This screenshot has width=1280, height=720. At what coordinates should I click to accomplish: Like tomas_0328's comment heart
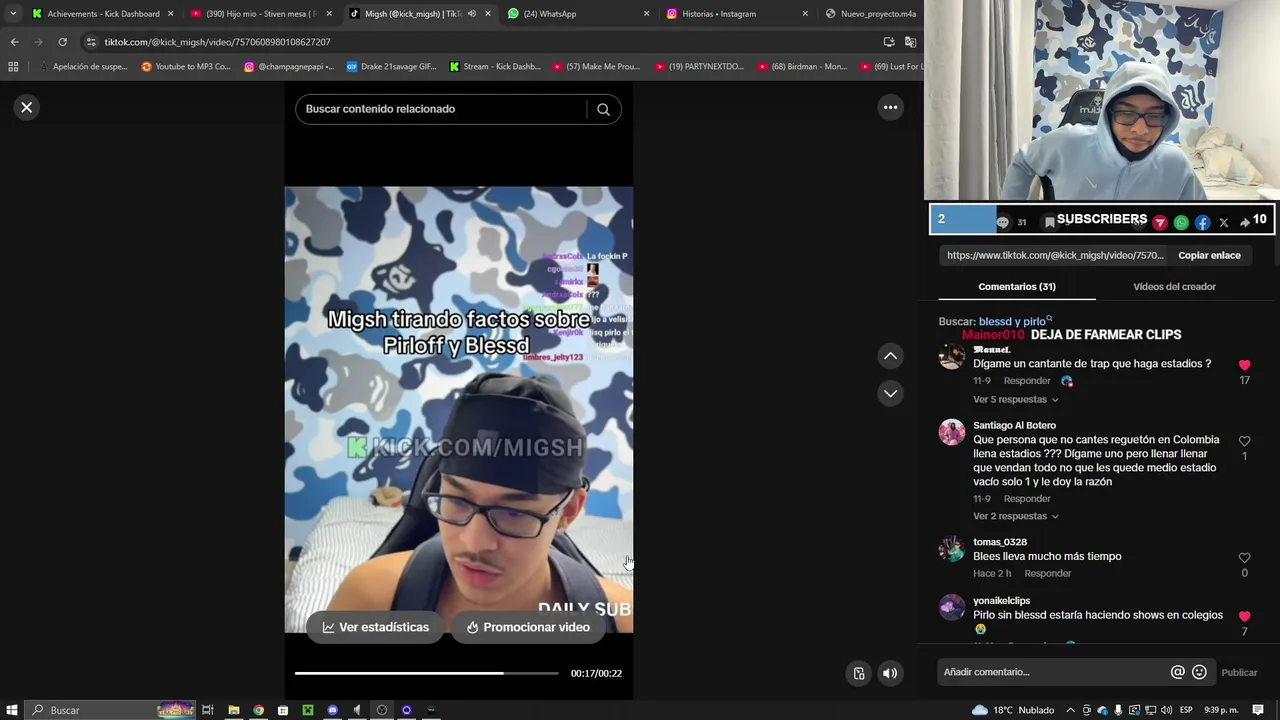click(x=1244, y=558)
